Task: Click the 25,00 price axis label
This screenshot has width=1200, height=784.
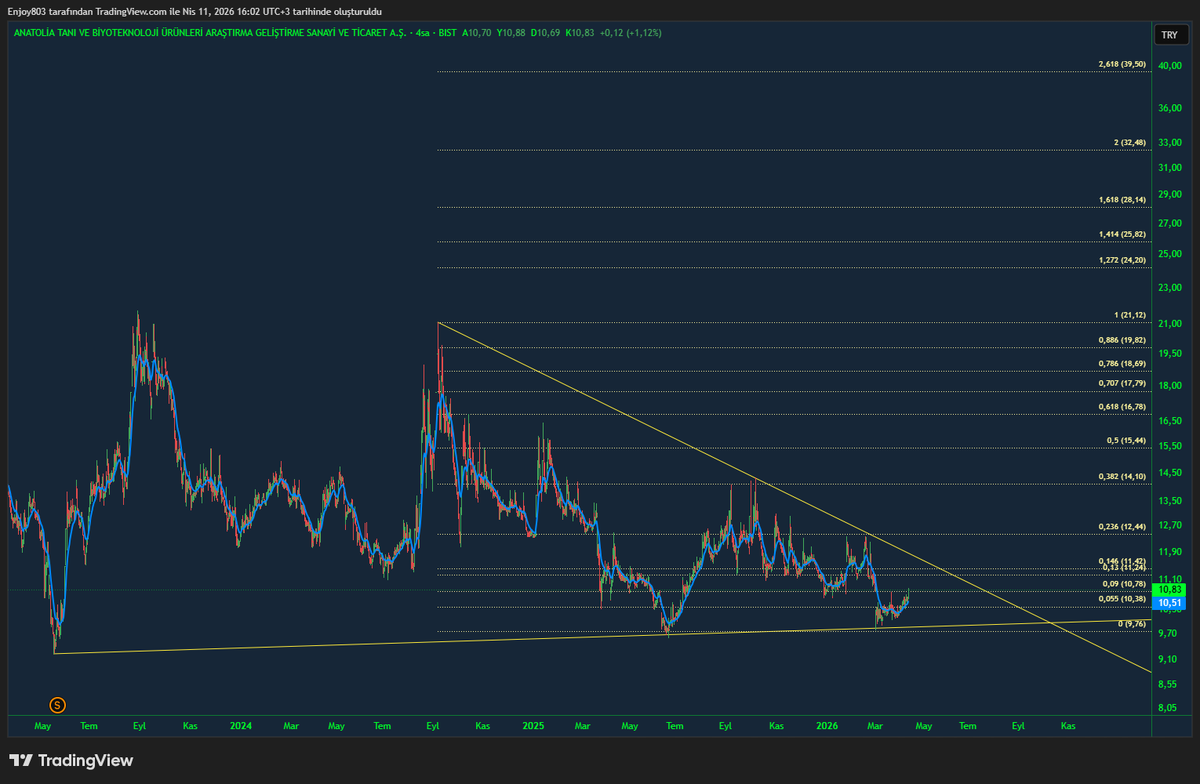Action: (1169, 255)
